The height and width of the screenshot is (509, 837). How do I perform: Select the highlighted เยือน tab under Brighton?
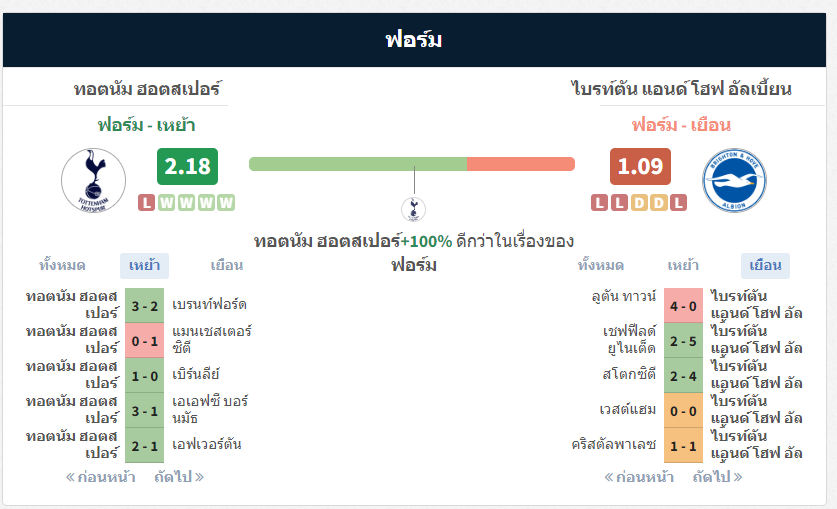coord(765,266)
